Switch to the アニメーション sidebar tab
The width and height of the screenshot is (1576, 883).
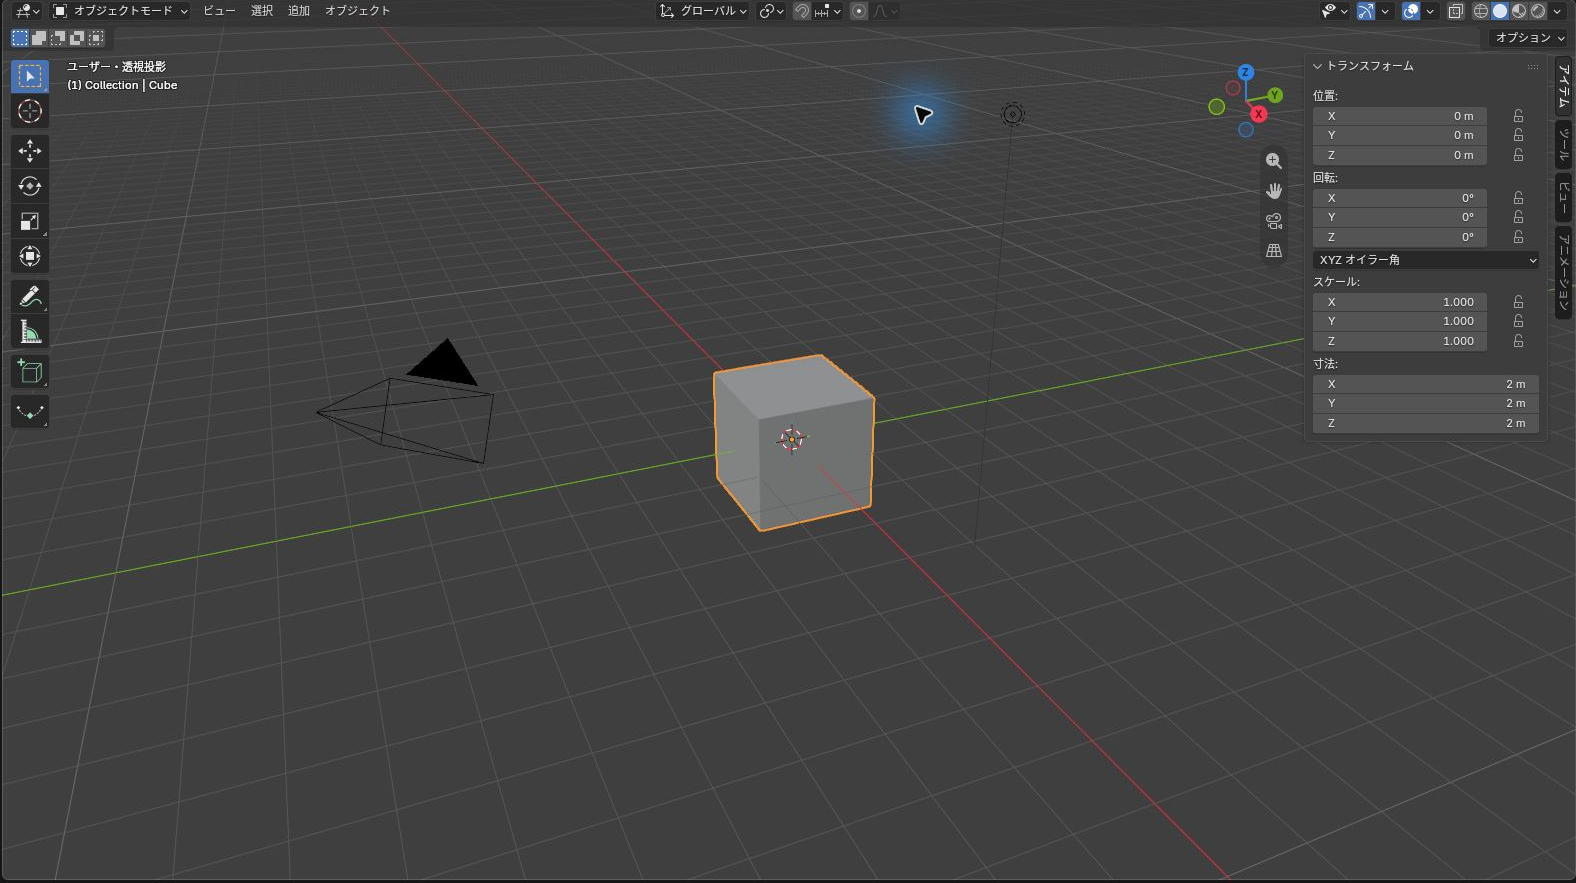coord(1564,273)
